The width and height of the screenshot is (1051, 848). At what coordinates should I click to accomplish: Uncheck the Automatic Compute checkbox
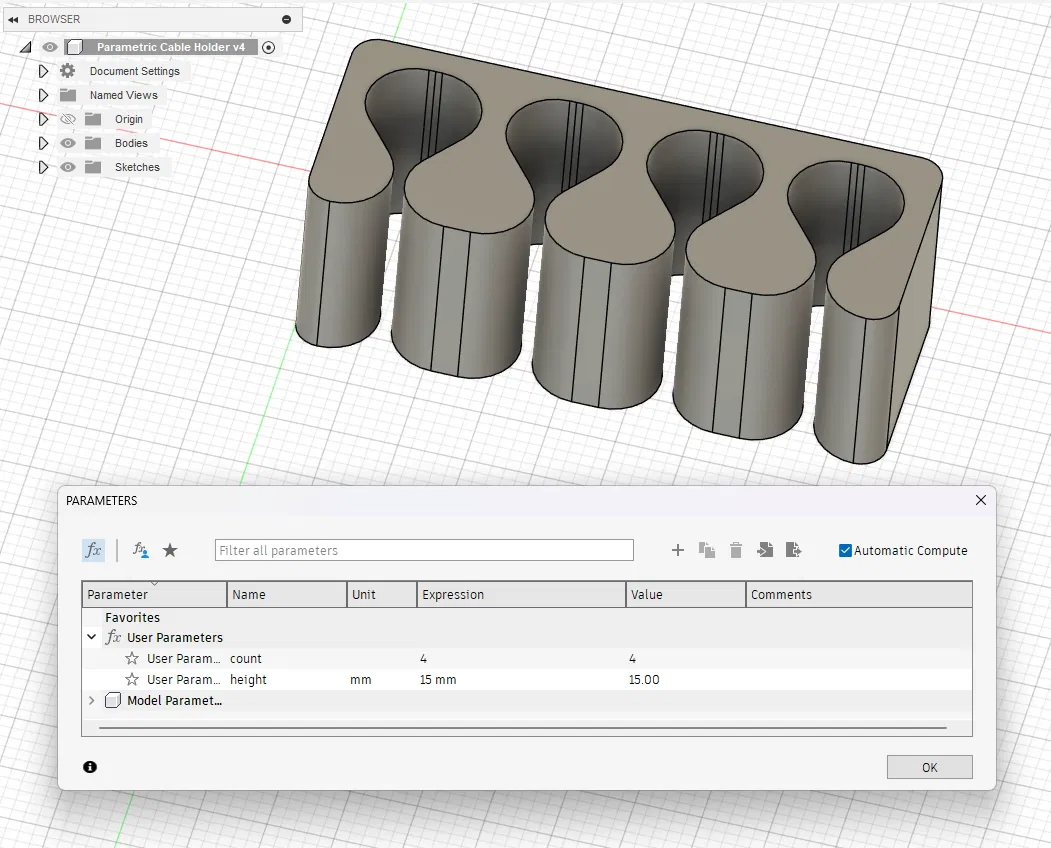pyautogui.click(x=845, y=550)
